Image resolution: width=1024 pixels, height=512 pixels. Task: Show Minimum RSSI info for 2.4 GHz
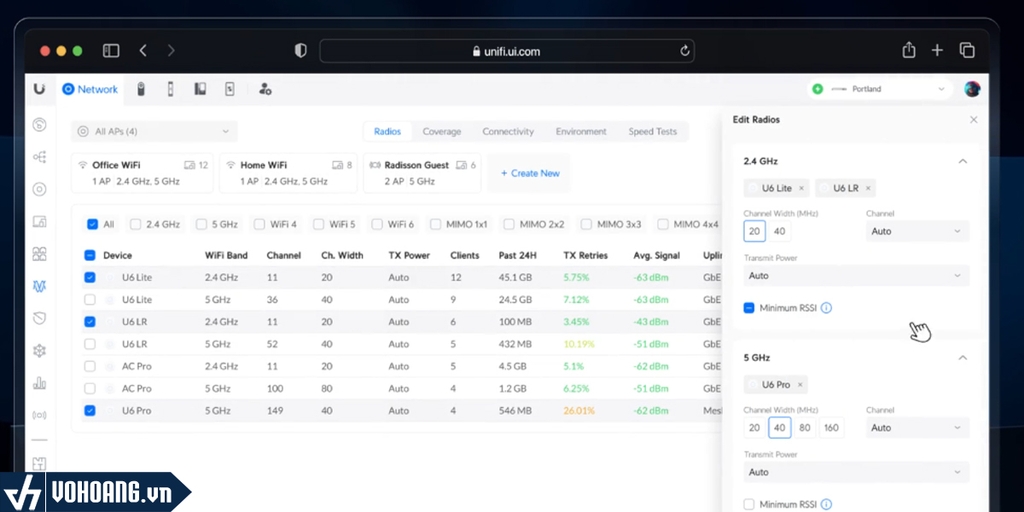pos(826,308)
